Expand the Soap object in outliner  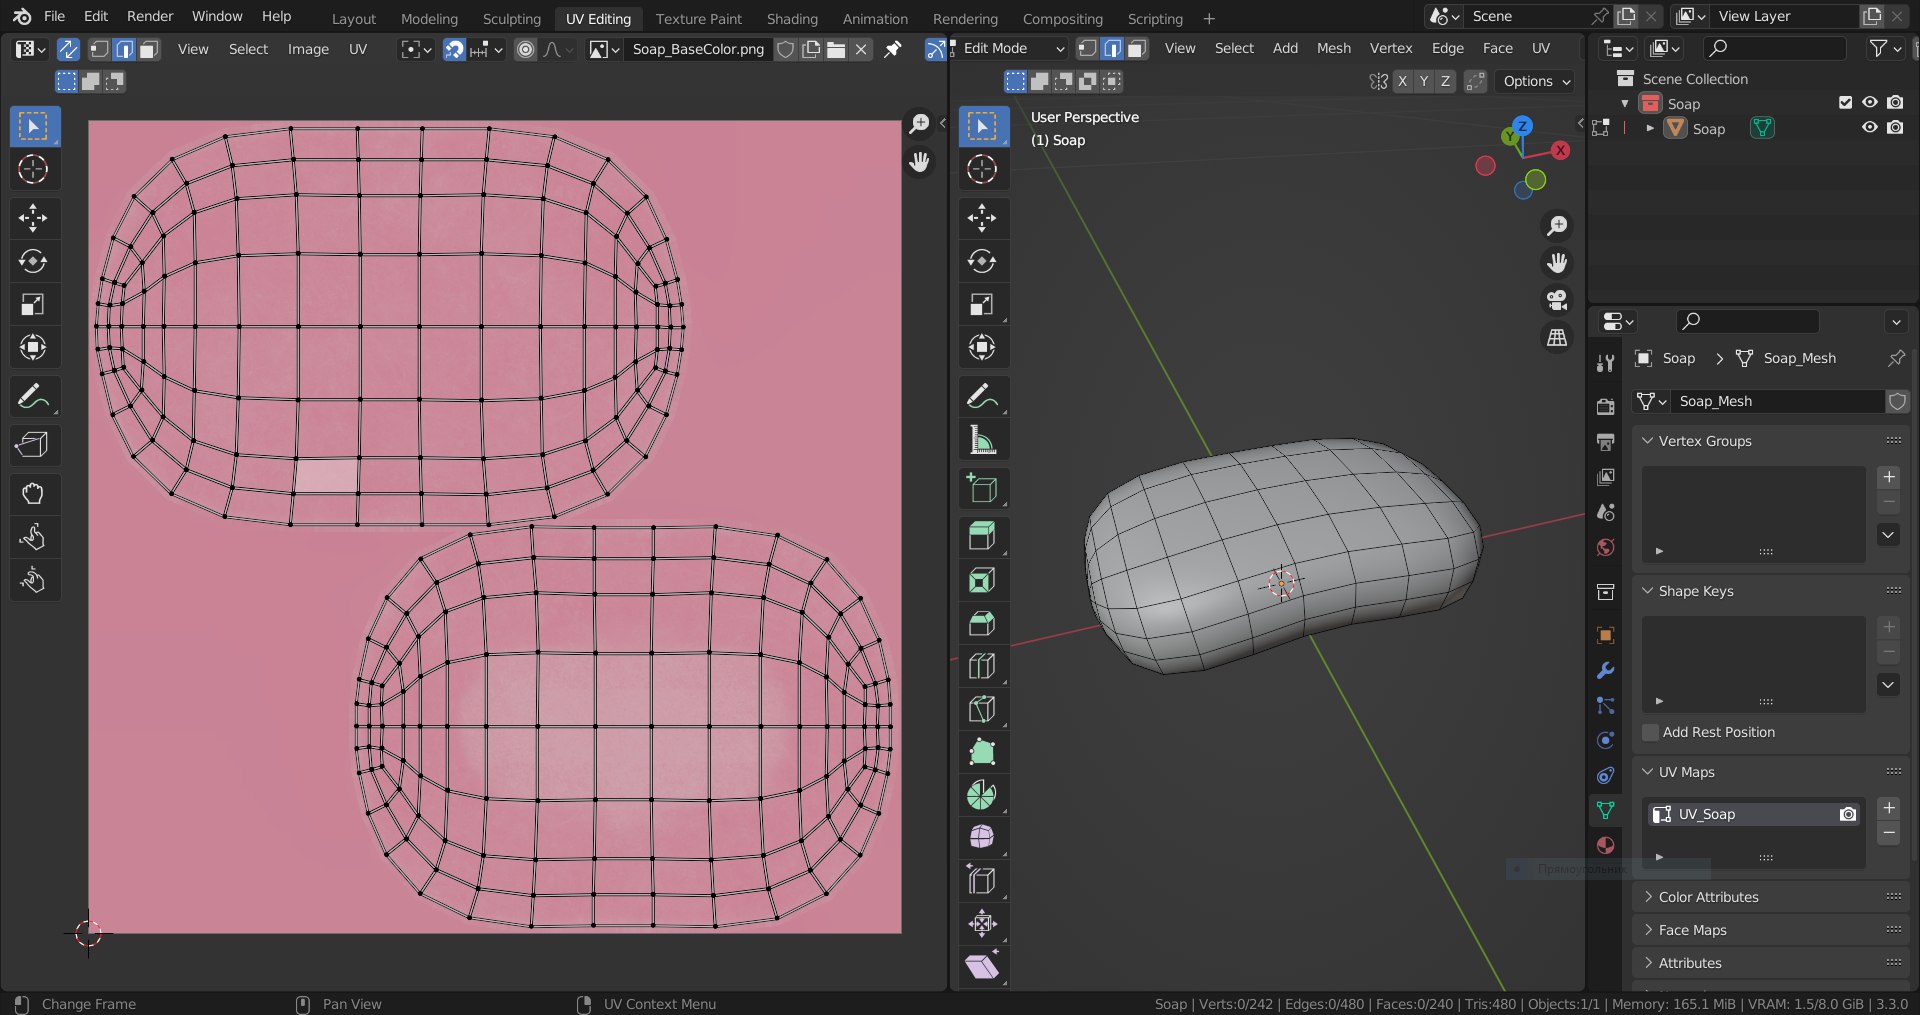click(1650, 128)
